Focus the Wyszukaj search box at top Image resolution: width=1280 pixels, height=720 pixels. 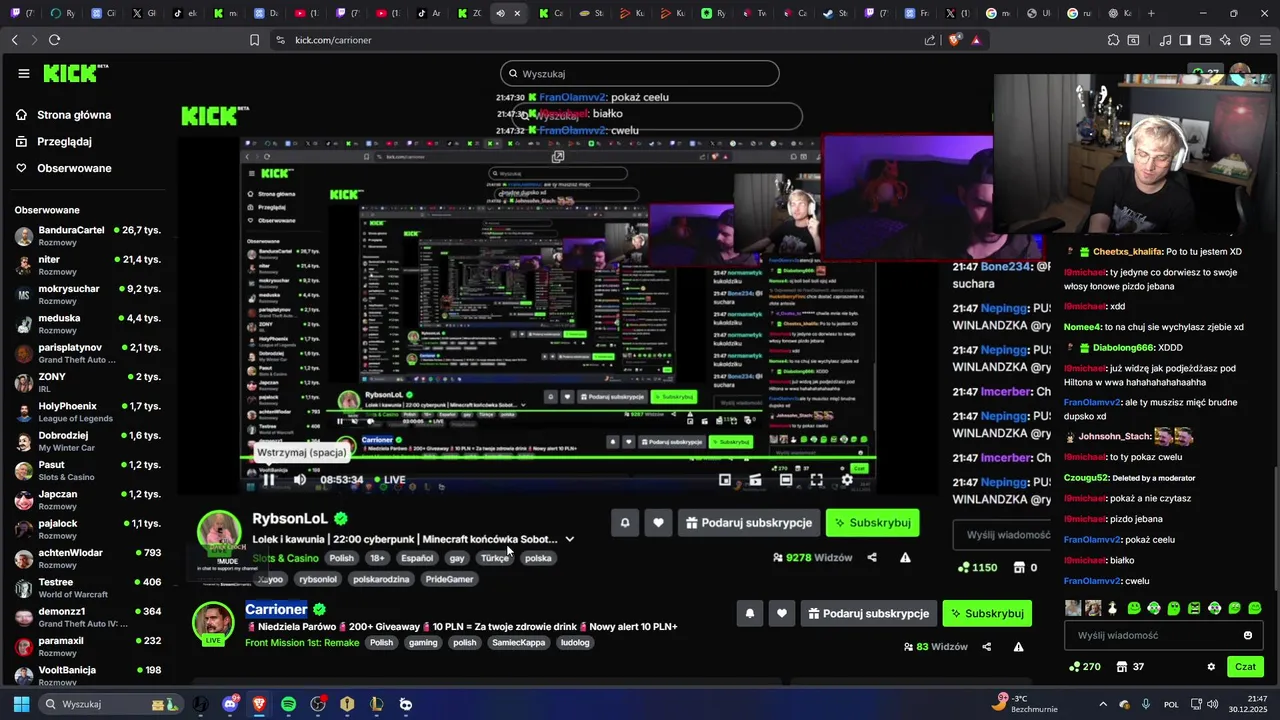coord(640,74)
